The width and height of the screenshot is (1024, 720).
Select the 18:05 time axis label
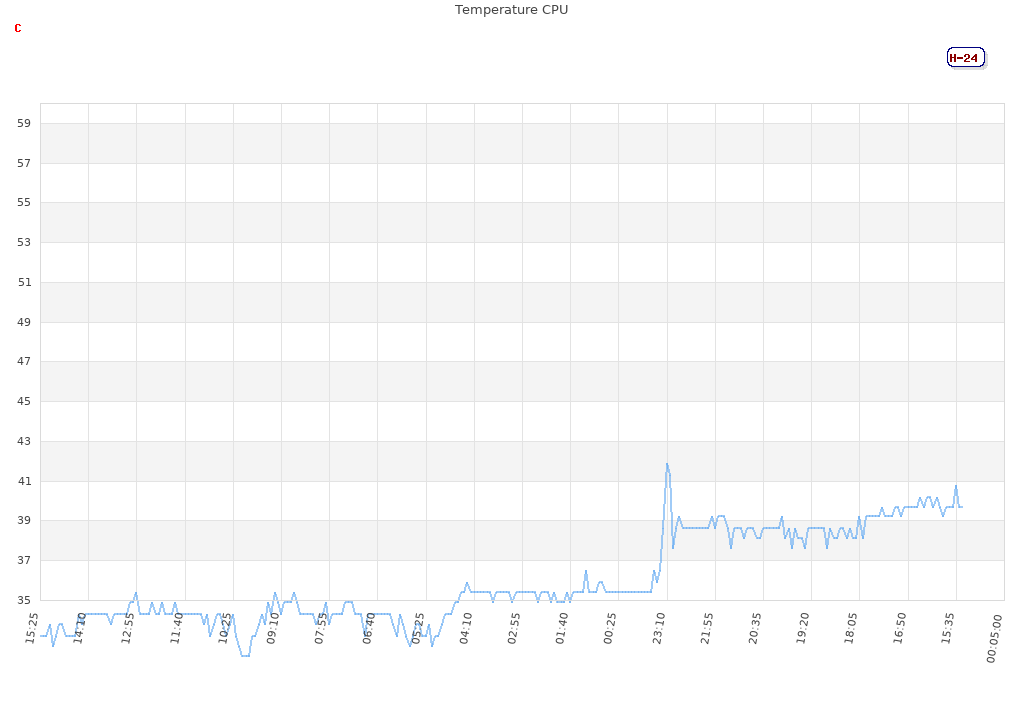point(853,629)
